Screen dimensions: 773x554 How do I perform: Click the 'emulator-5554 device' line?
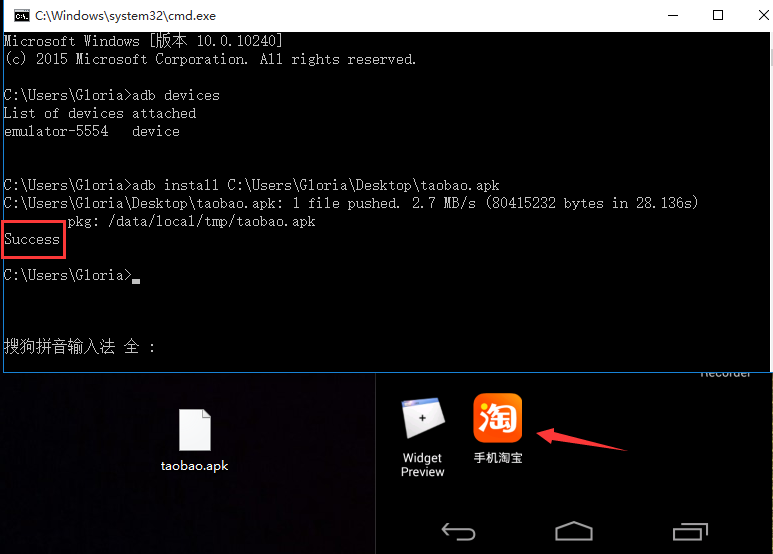pyautogui.click(x=92, y=131)
